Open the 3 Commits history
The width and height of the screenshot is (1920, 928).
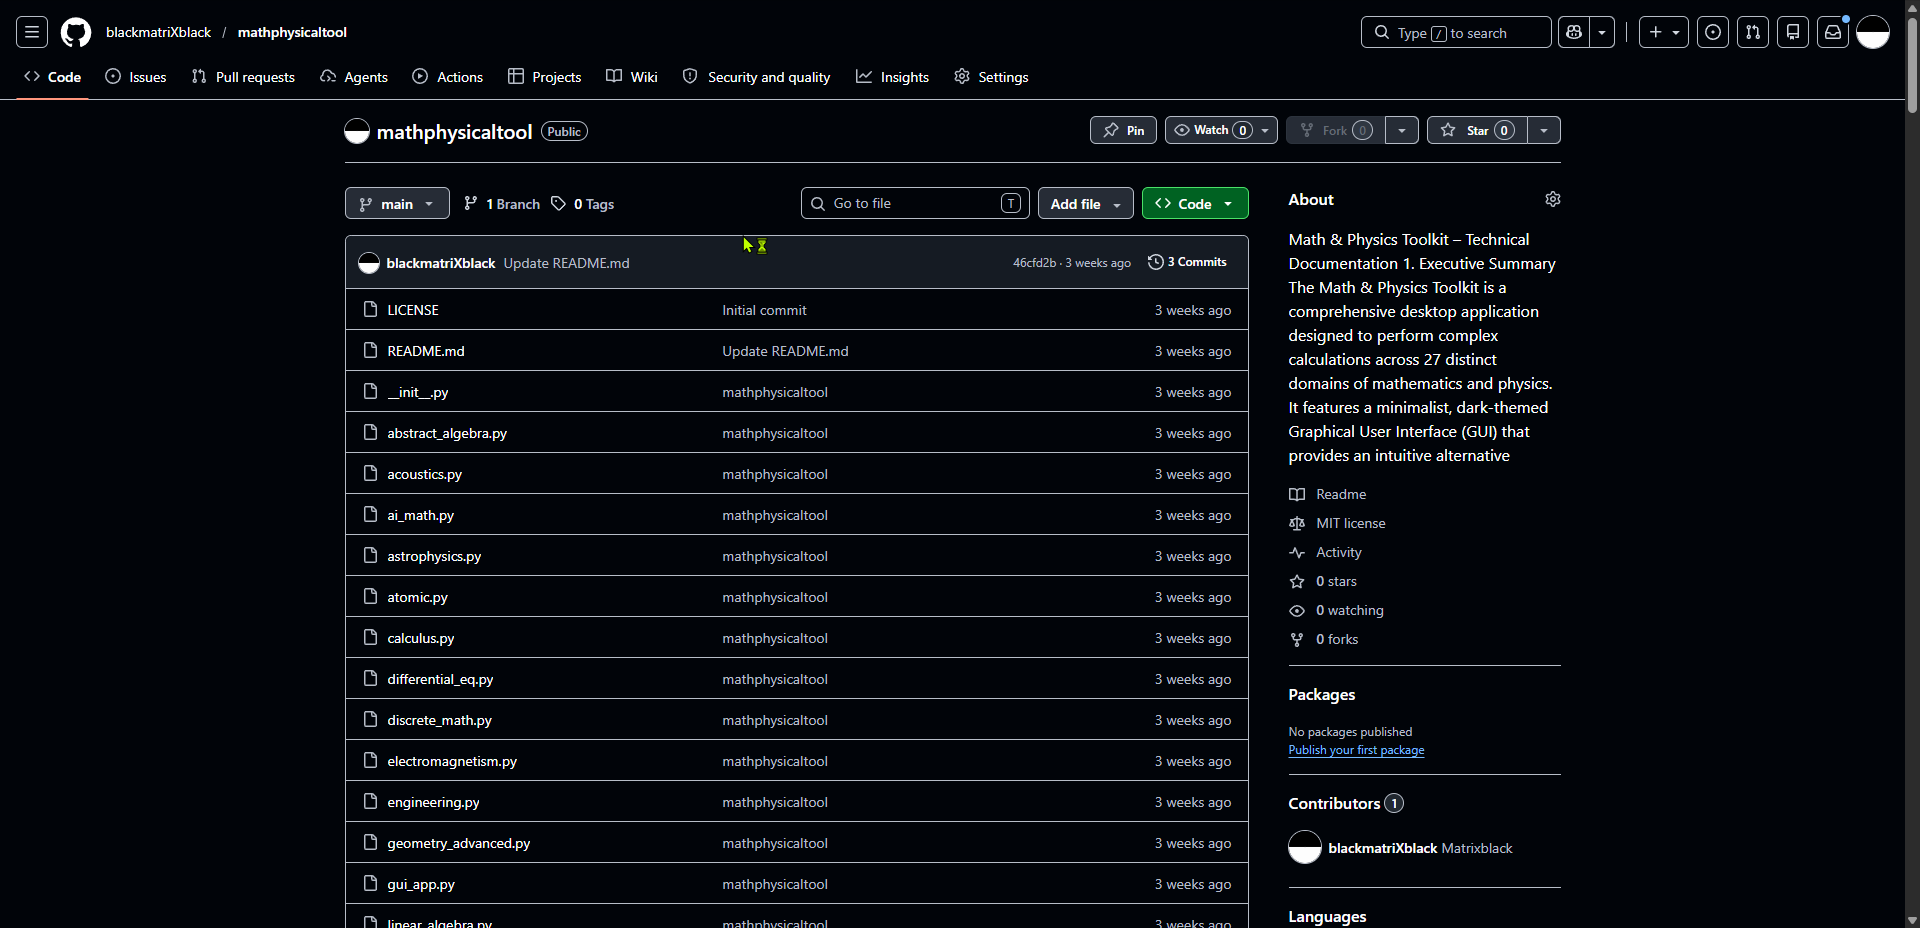pyautogui.click(x=1187, y=262)
